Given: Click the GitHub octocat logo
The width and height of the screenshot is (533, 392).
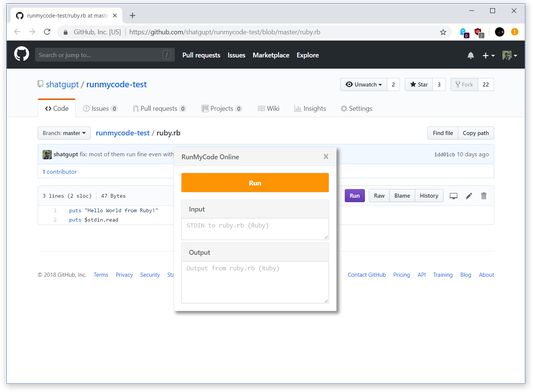Looking at the screenshot, I should [x=21, y=54].
